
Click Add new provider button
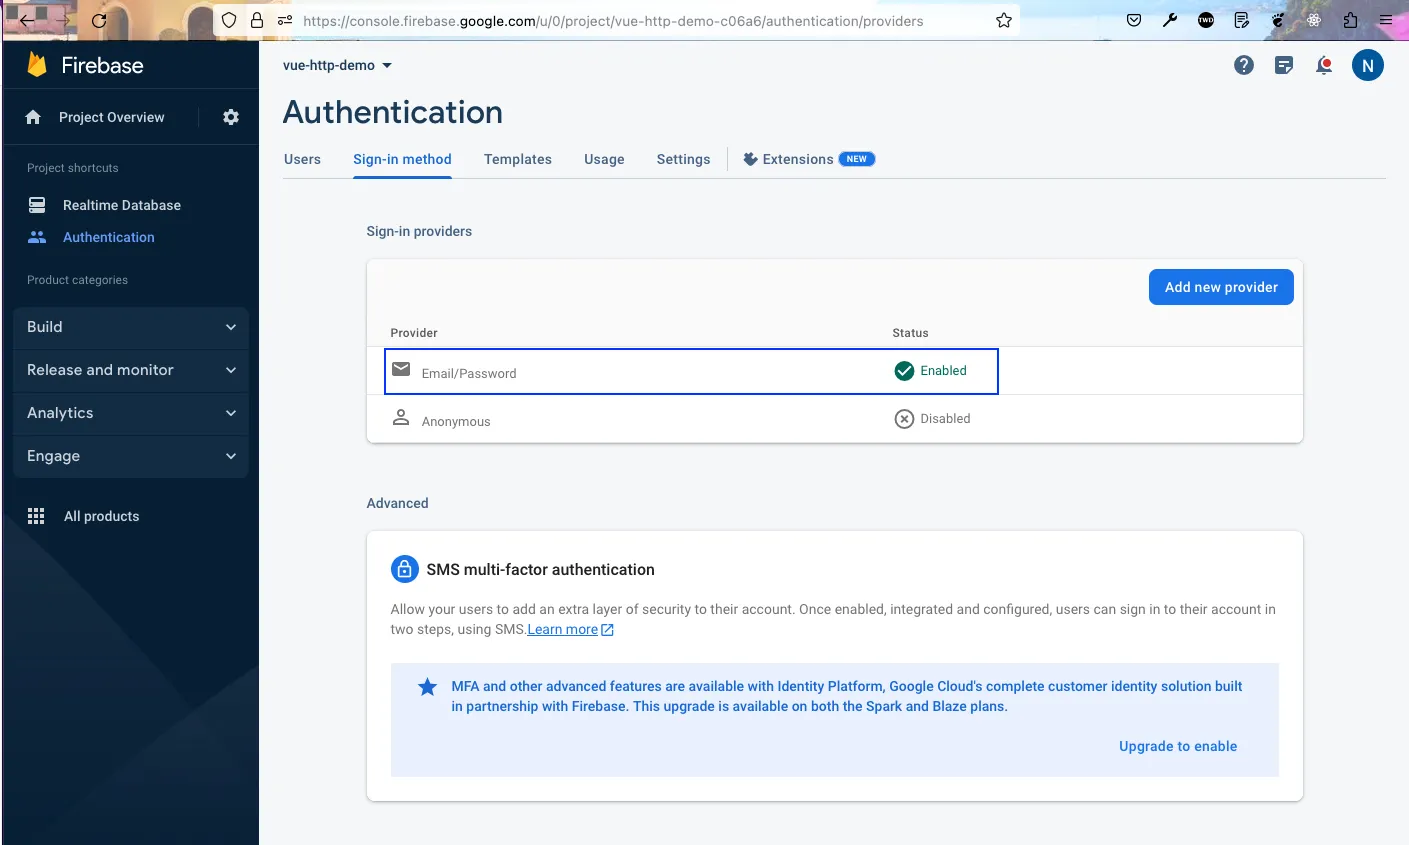tap(1221, 287)
